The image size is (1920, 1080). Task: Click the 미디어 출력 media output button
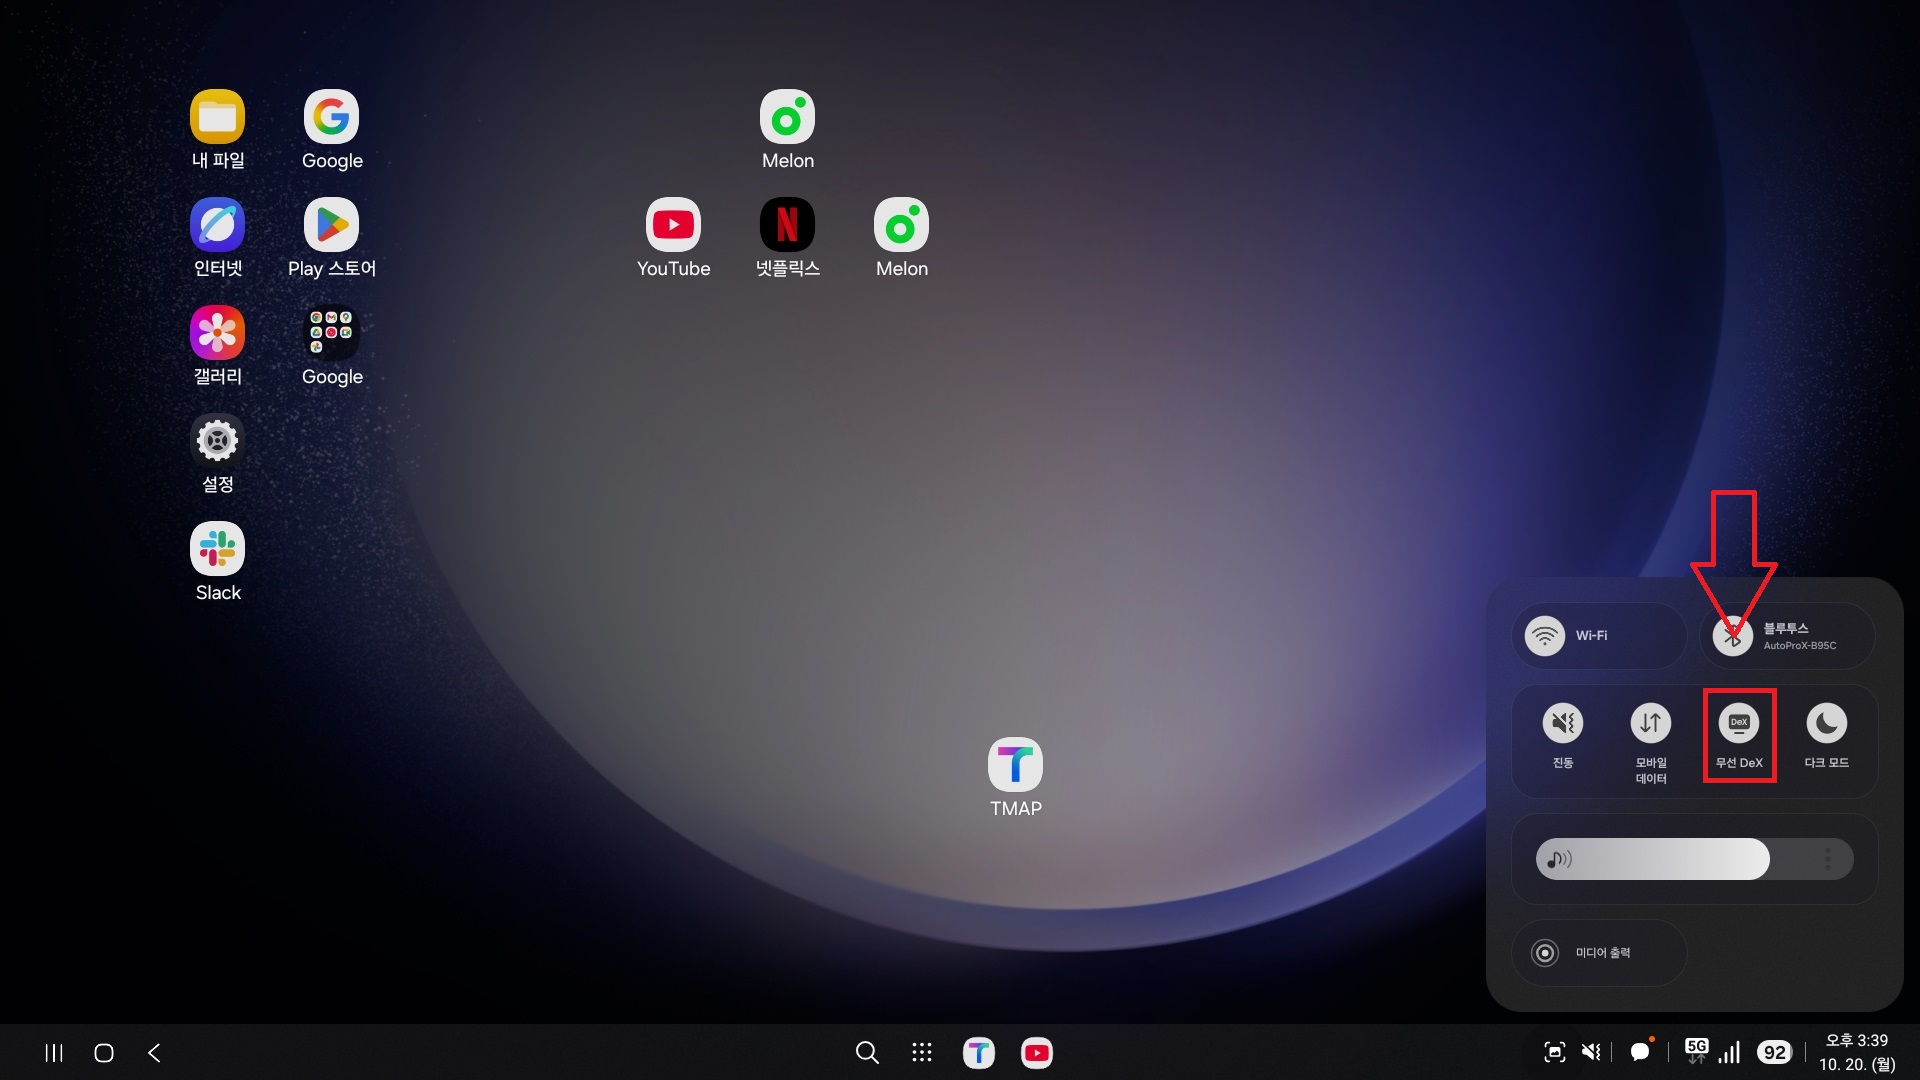coord(1598,953)
